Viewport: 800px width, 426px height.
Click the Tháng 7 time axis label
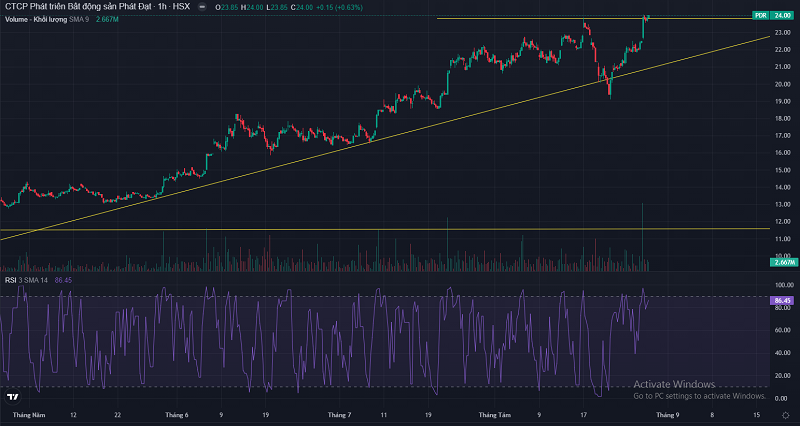tap(340, 413)
